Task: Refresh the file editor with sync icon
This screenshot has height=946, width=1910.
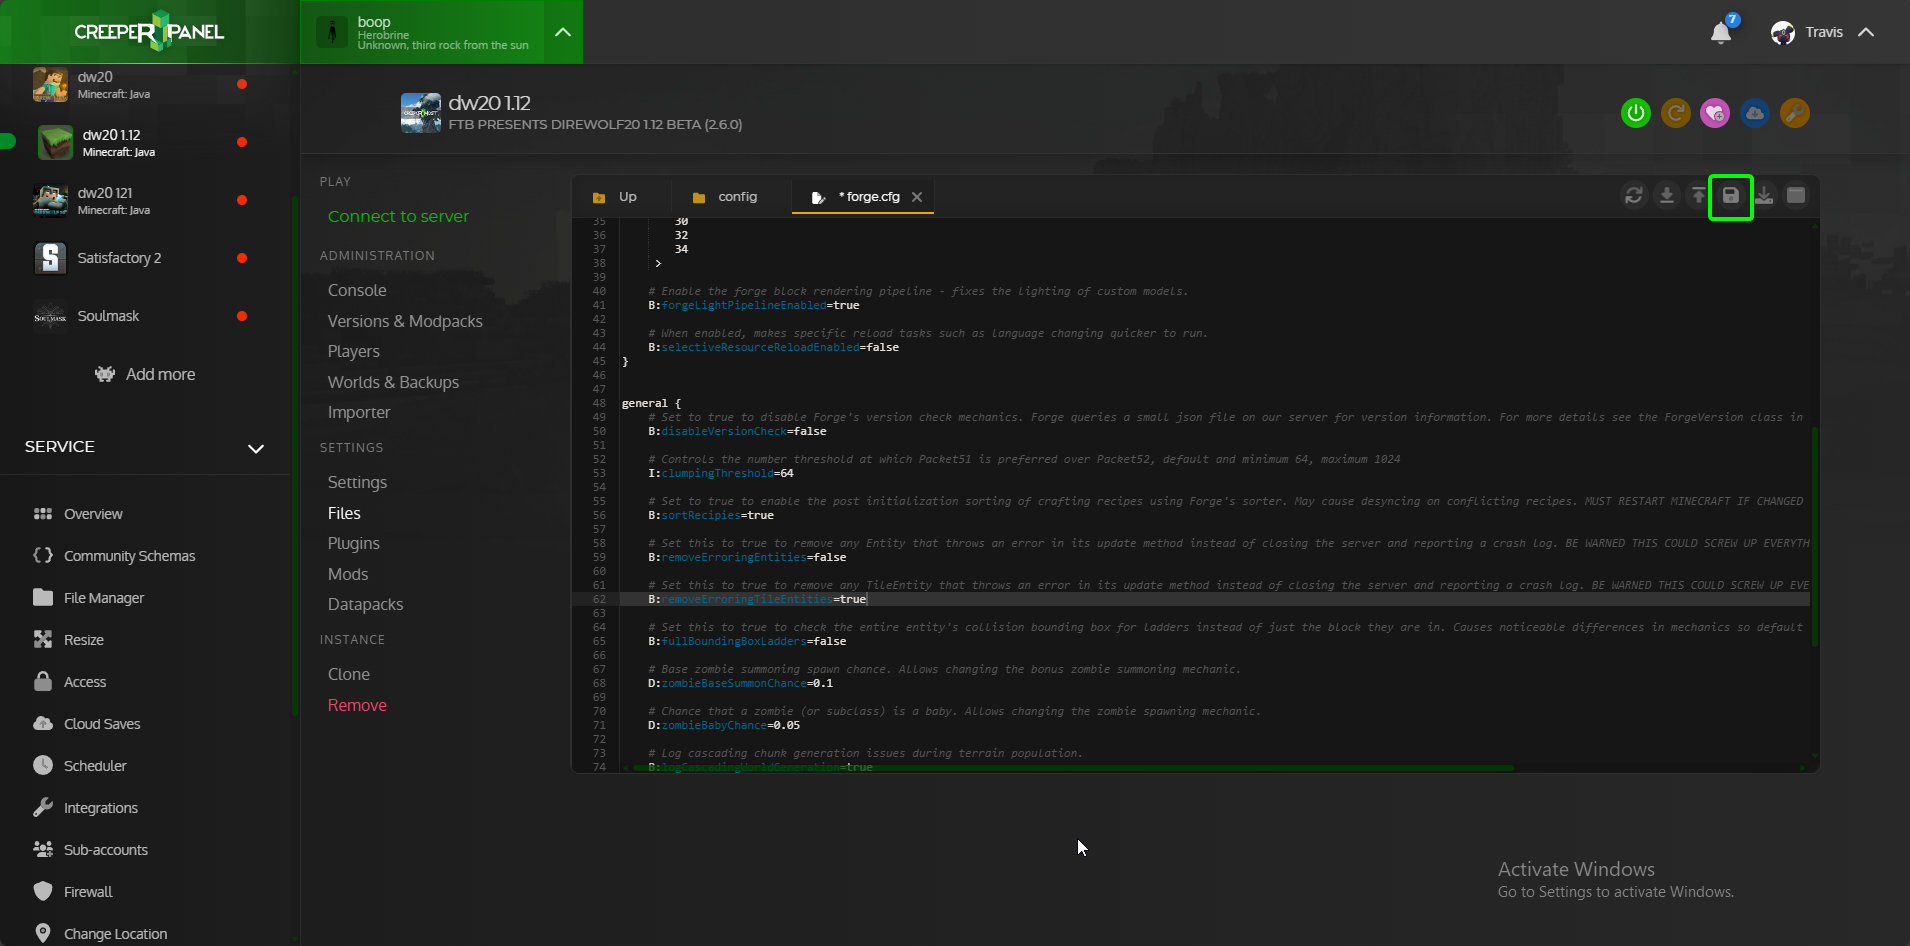Action: [1634, 196]
